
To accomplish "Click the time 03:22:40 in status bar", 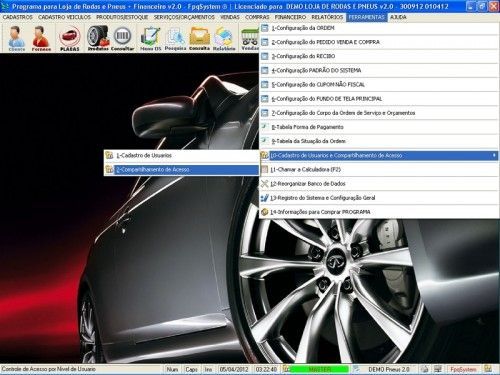I will [x=266, y=369].
